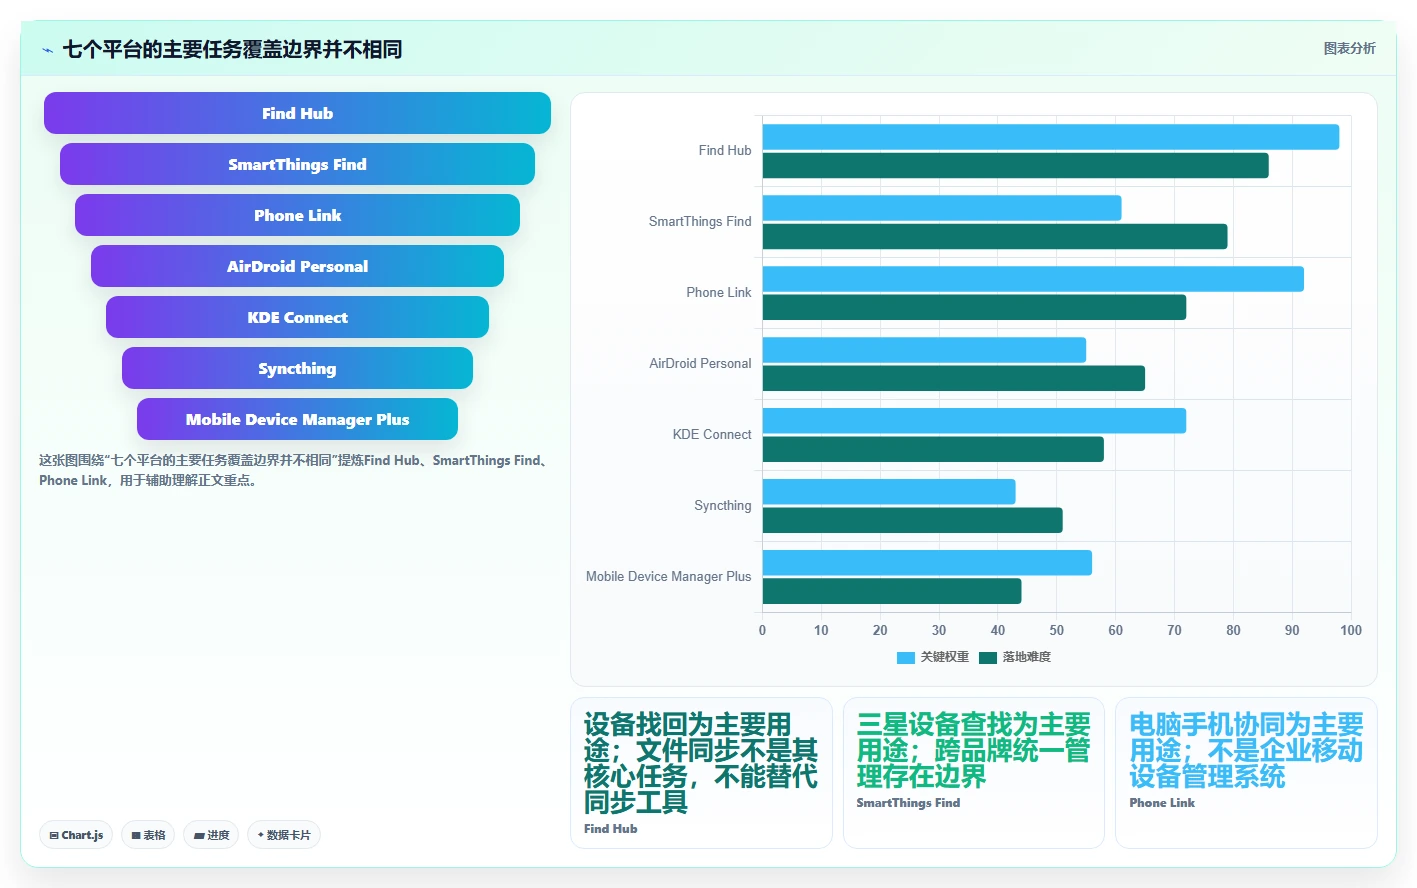Select the AirDroid Personal funnel bar
This screenshot has width=1417, height=888.
pyautogui.click(x=297, y=266)
